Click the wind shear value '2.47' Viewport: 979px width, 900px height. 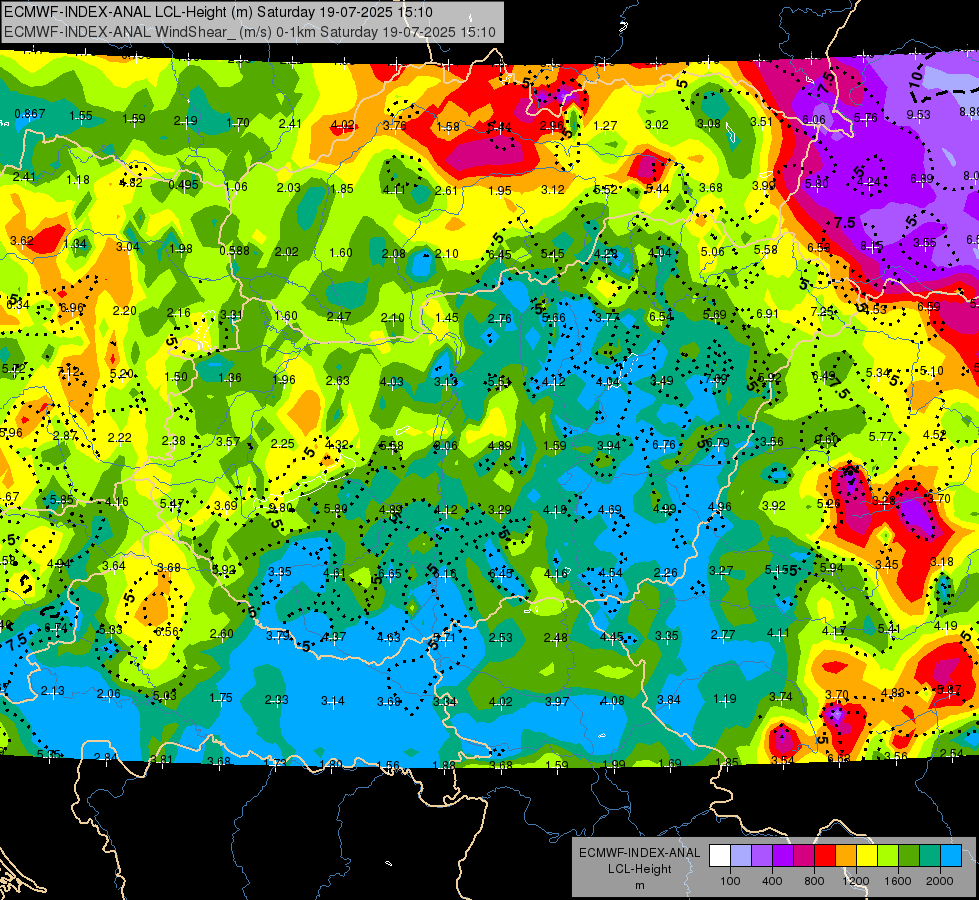tap(339, 317)
